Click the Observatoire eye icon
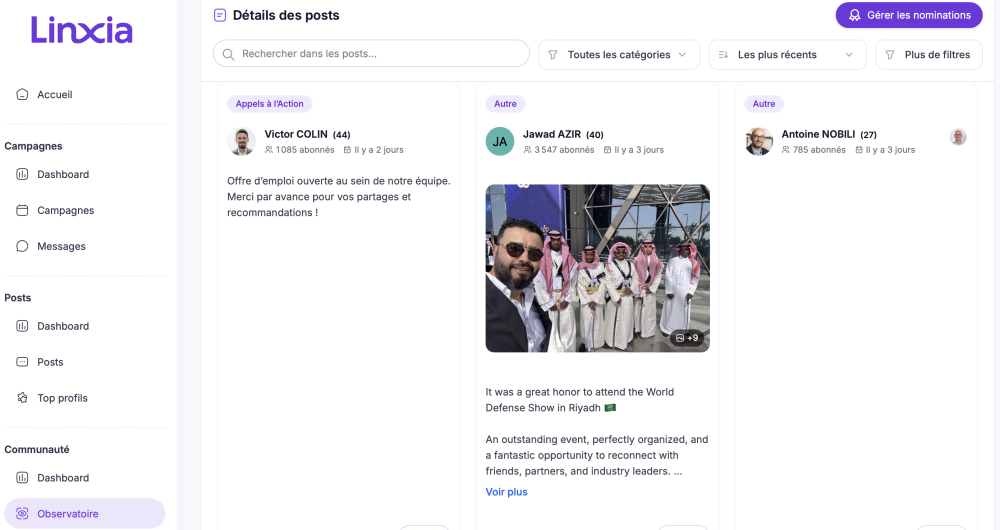This screenshot has height=530, width=1000. coord(22,513)
